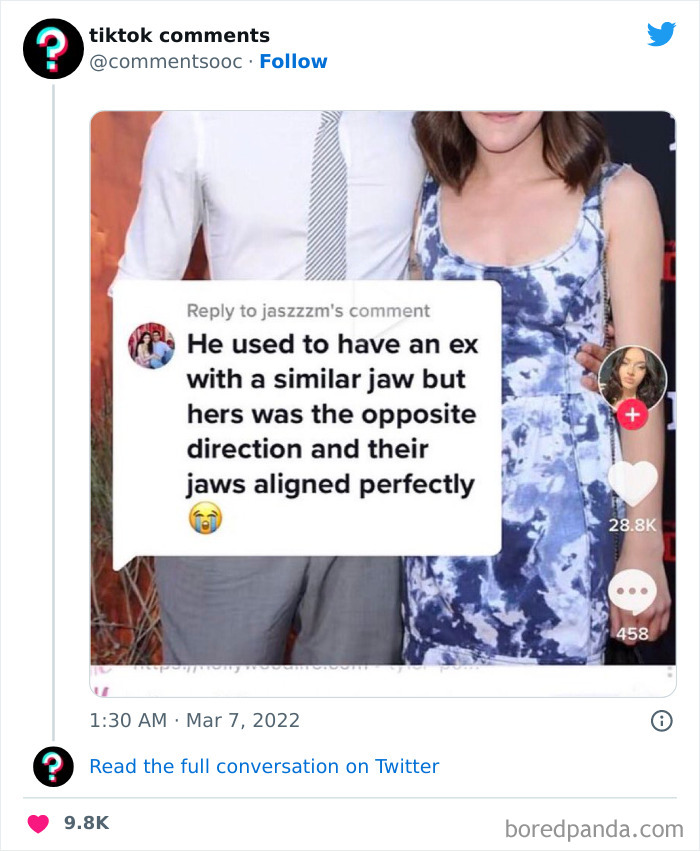Click the Twitter bird logo

coord(661,34)
